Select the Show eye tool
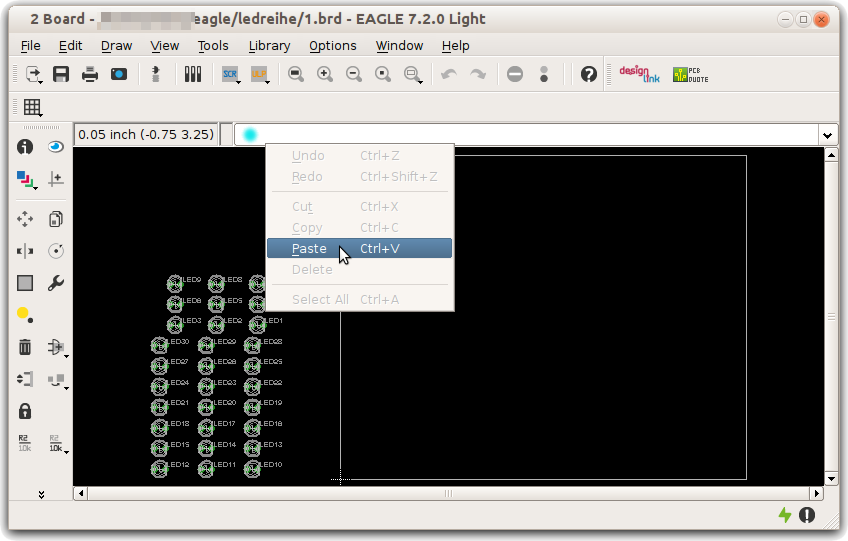The width and height of the screenshot is (848, 541). tap(56, 147)
